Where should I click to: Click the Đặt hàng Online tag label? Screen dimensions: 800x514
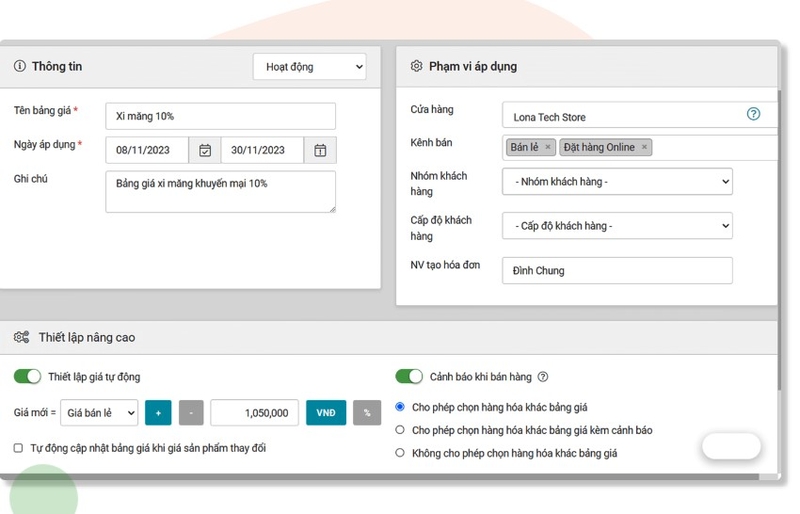(x=599, y=147)
